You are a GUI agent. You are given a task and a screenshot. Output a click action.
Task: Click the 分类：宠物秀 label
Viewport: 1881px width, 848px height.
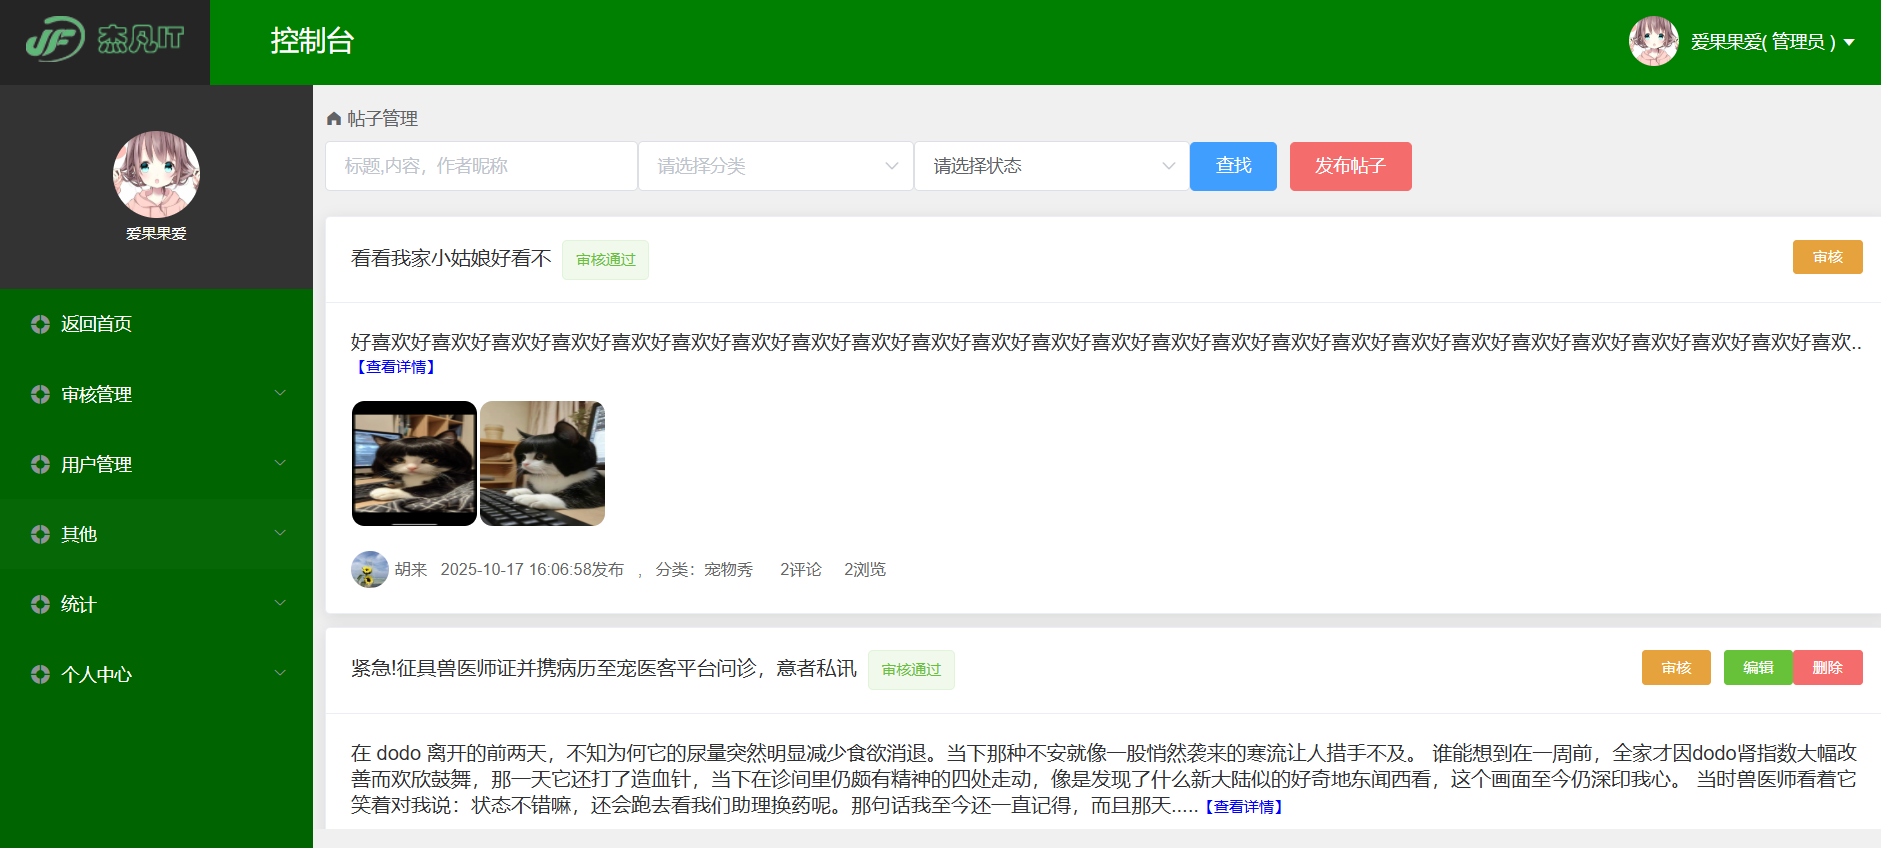704,570
